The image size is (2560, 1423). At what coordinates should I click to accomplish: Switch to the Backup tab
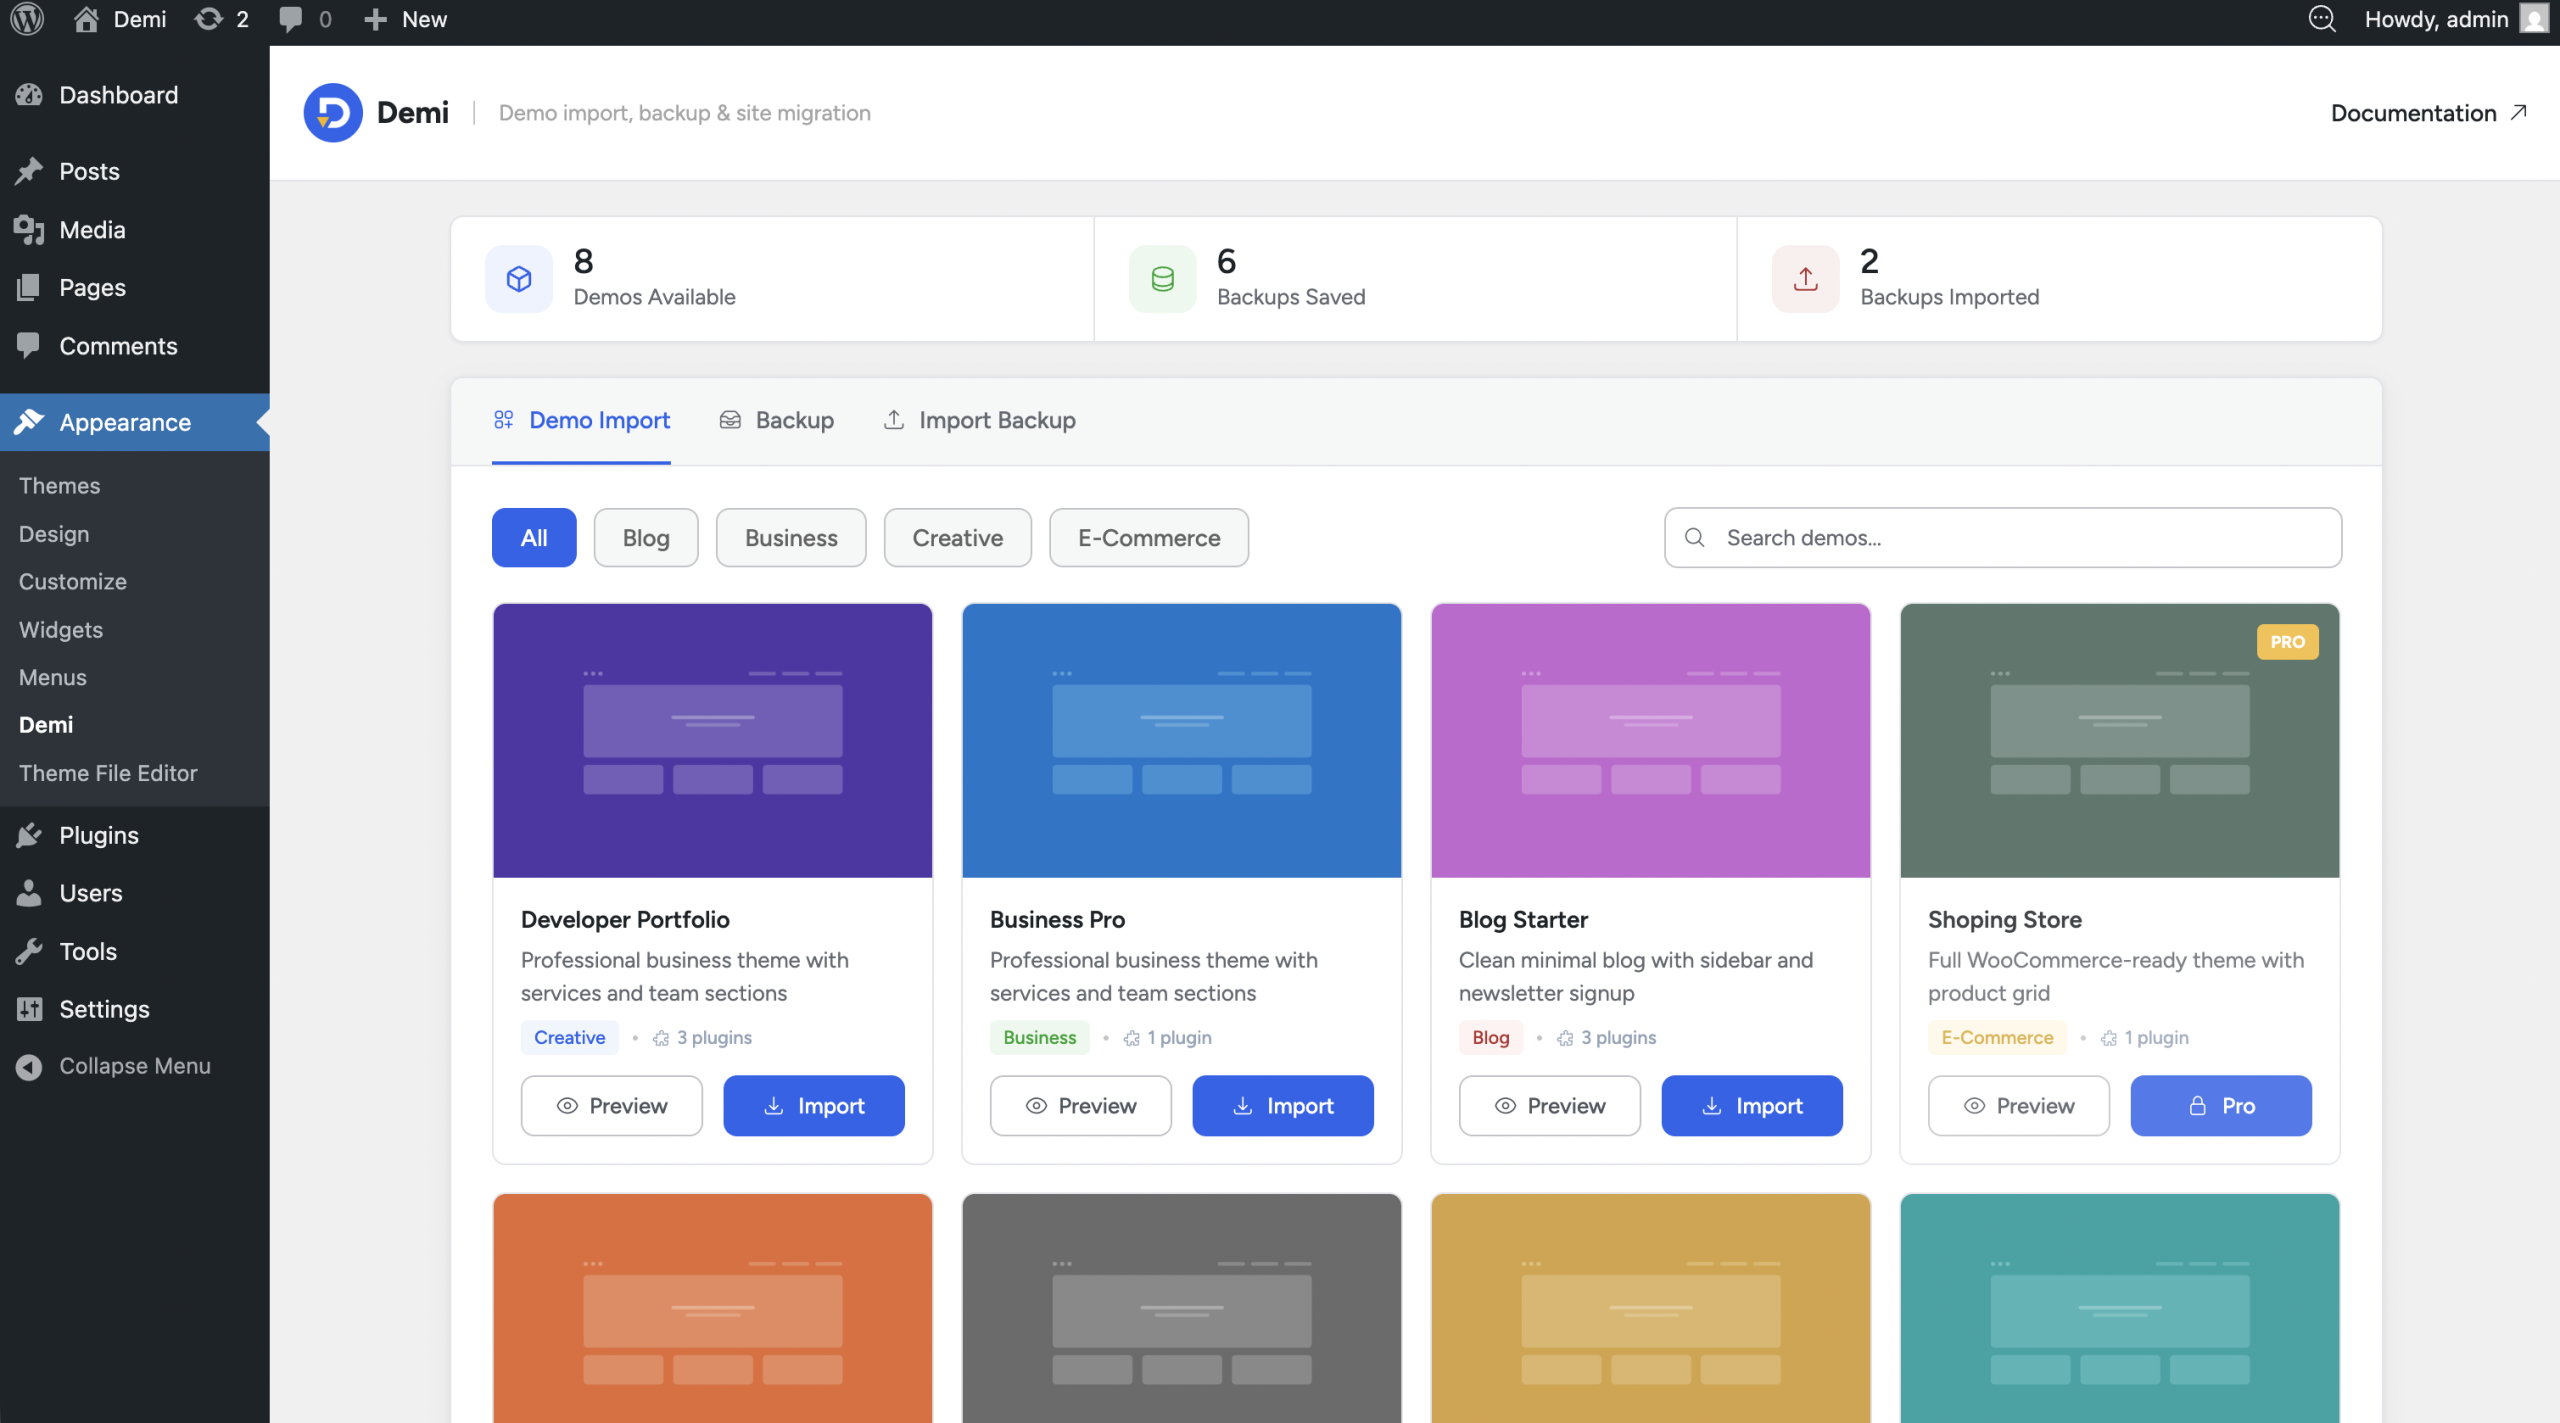[777, 420]
